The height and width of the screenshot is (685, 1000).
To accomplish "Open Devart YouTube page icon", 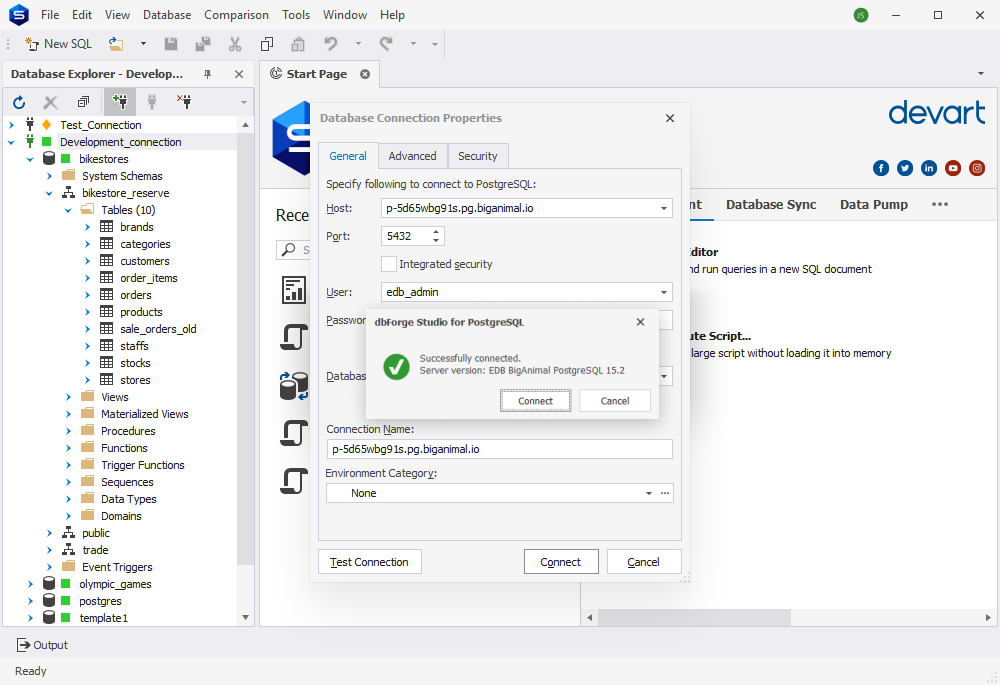I will point(953,168).
